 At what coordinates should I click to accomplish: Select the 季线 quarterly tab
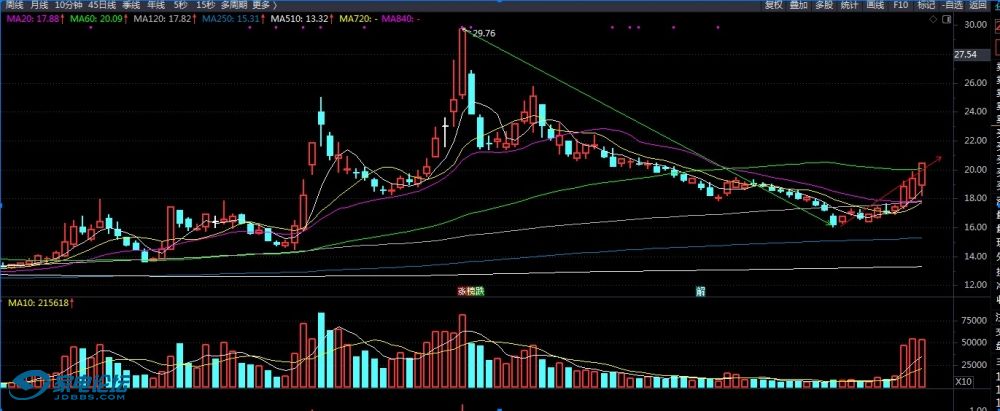coord(132,5)
